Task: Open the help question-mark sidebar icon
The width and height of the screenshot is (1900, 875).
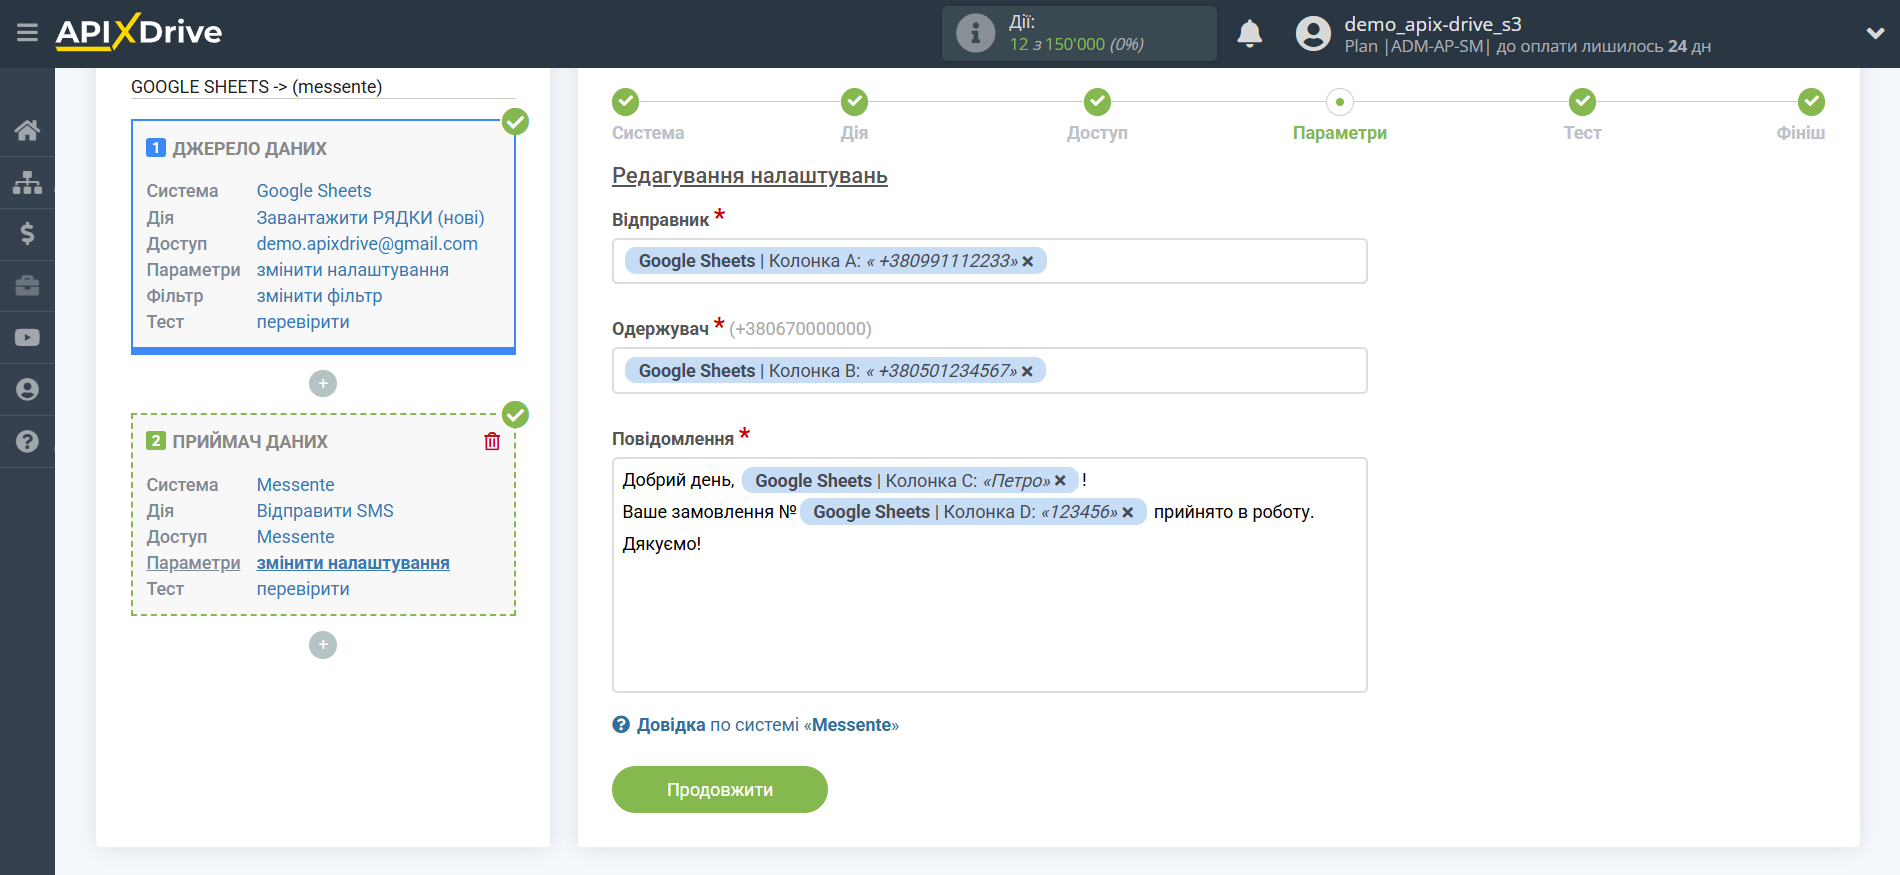Action: pos(27,441)
